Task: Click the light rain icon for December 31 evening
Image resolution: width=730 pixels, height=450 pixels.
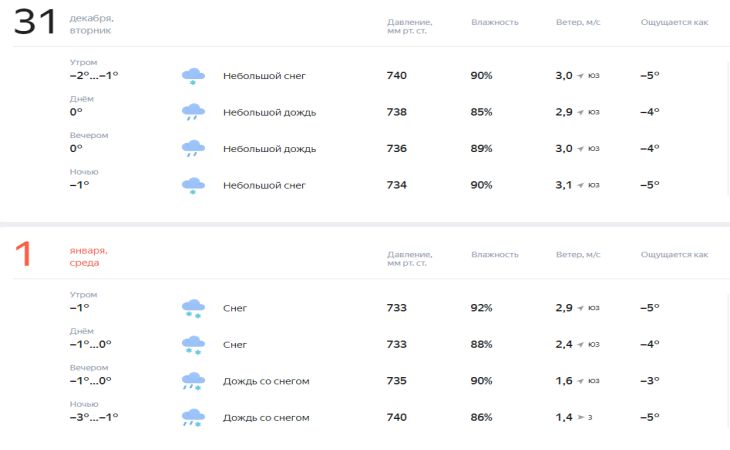Action: point(193,149)
